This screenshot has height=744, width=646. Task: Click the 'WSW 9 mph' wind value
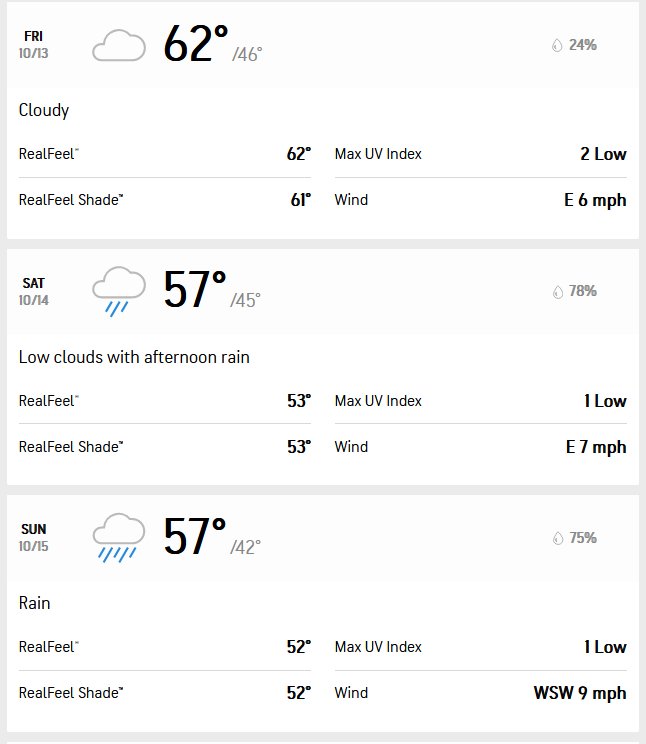pyautogui.click(x=580, y=693)
